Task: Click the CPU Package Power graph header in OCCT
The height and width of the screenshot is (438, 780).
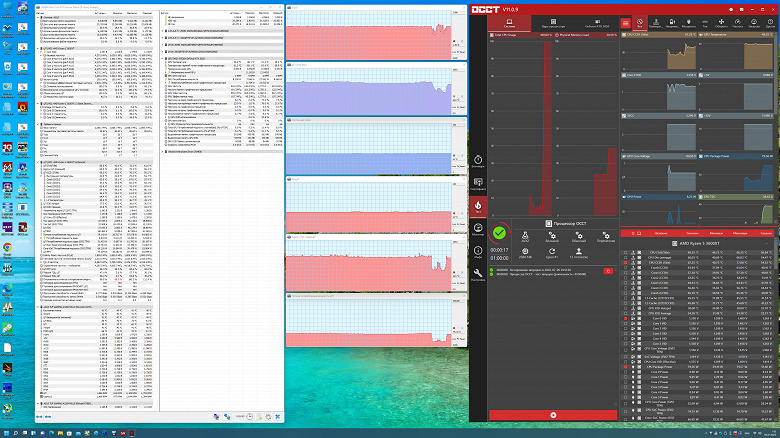Action: point(735,156)
